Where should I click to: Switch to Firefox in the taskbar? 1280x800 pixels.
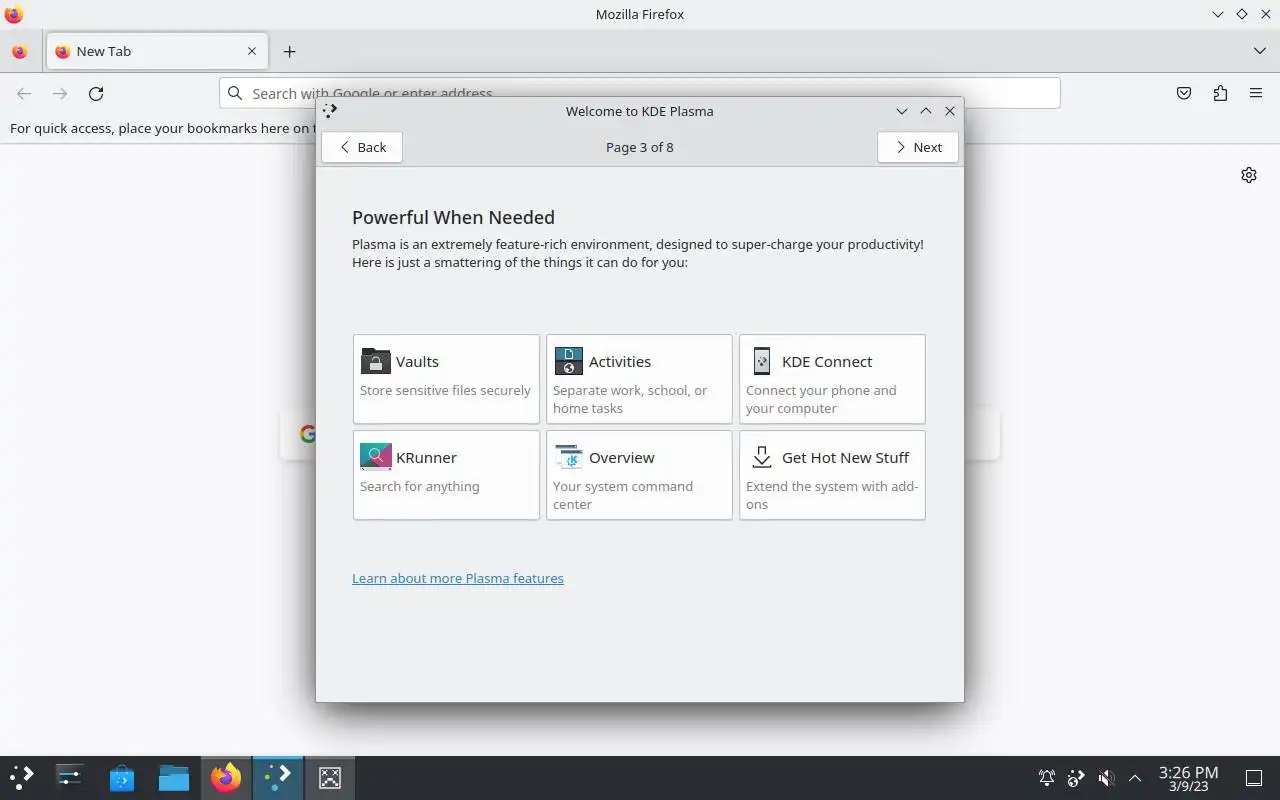point(226,777)
